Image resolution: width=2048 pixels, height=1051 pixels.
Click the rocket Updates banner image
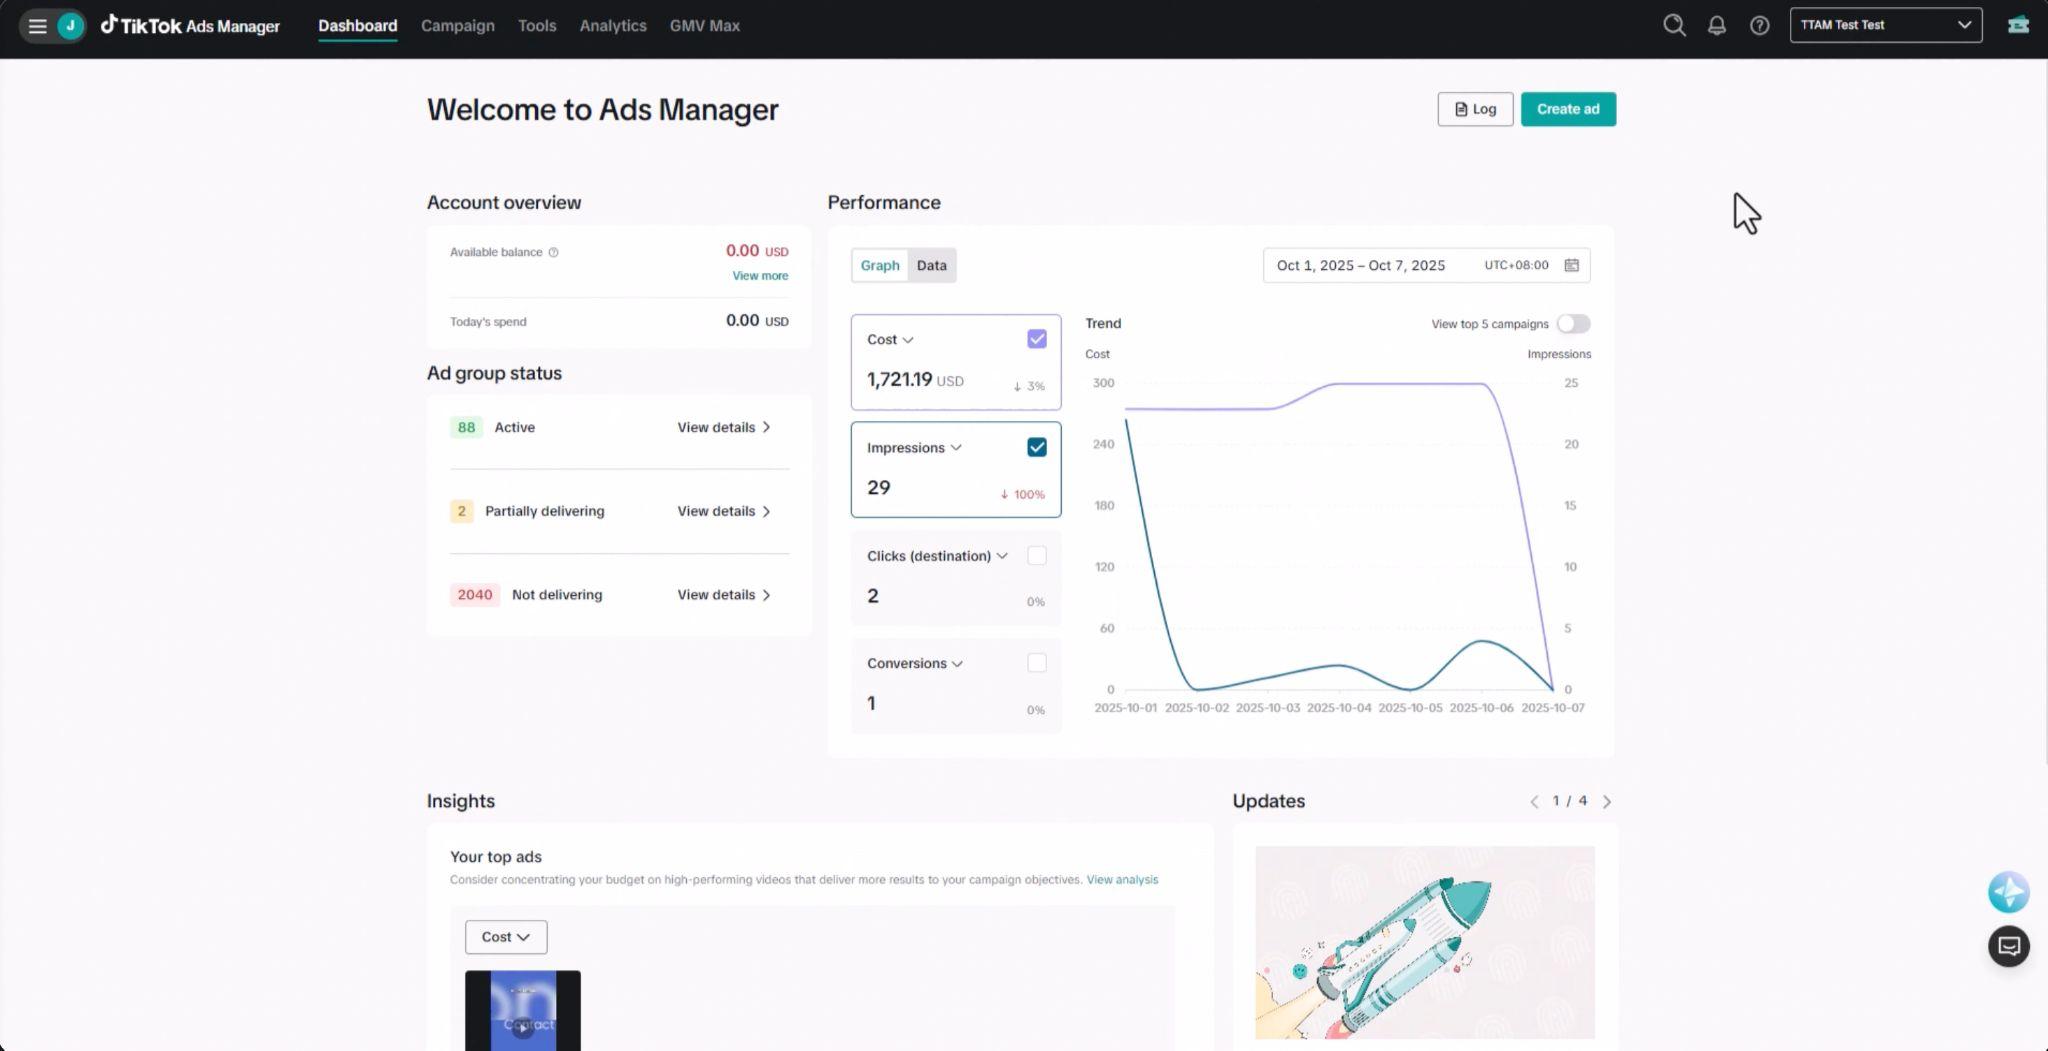(1425, 942)
